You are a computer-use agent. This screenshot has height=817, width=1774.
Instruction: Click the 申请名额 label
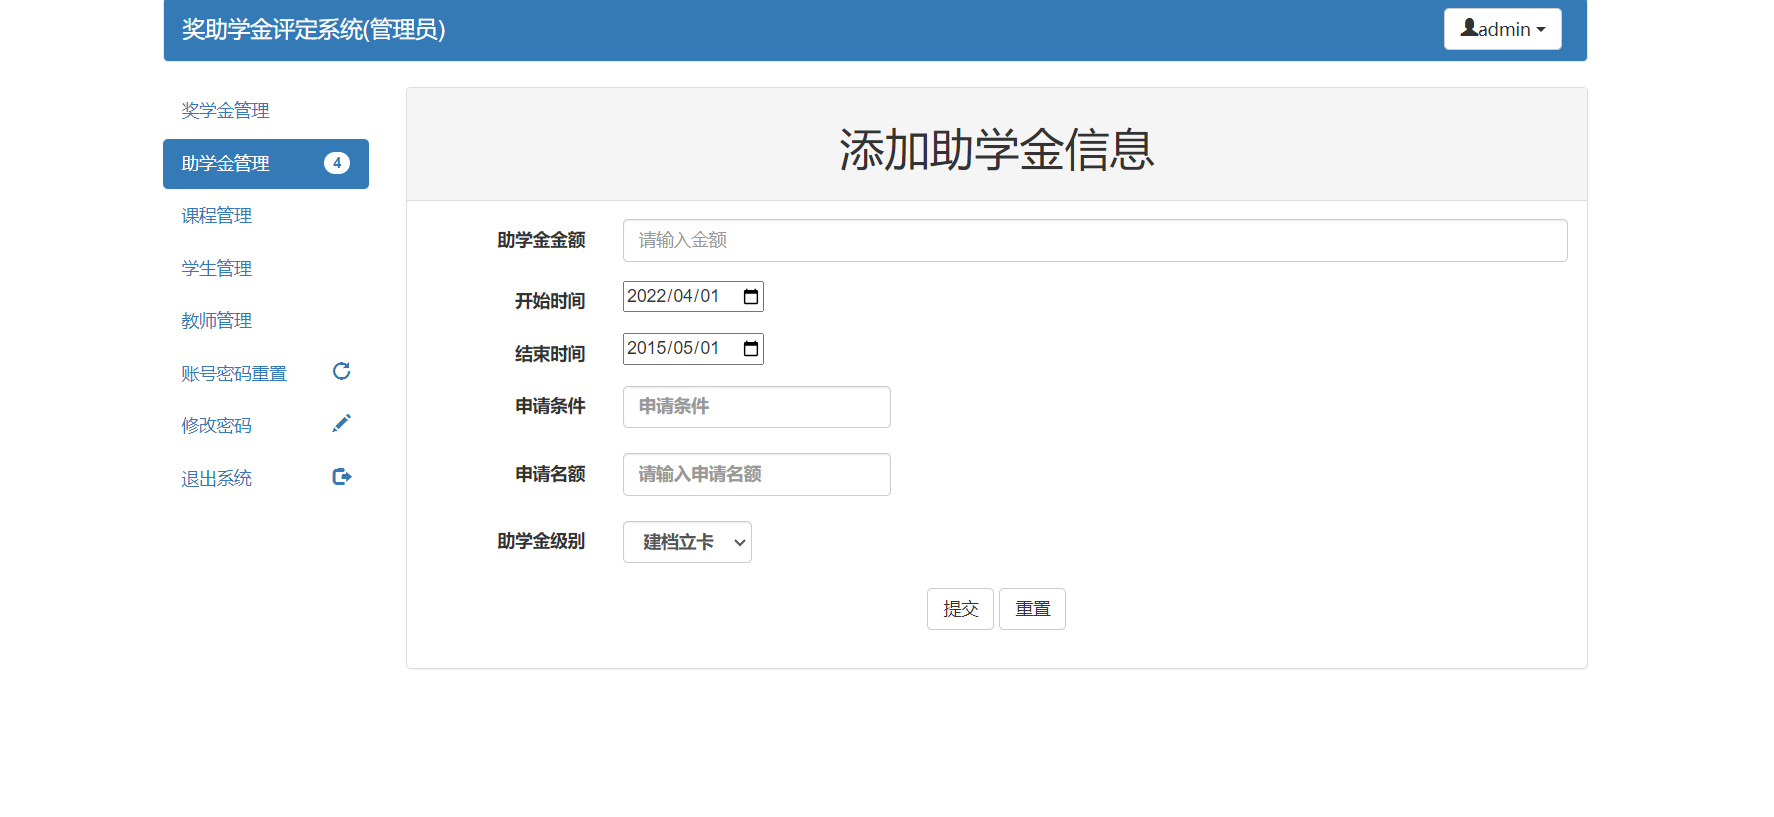click(550, 474)
